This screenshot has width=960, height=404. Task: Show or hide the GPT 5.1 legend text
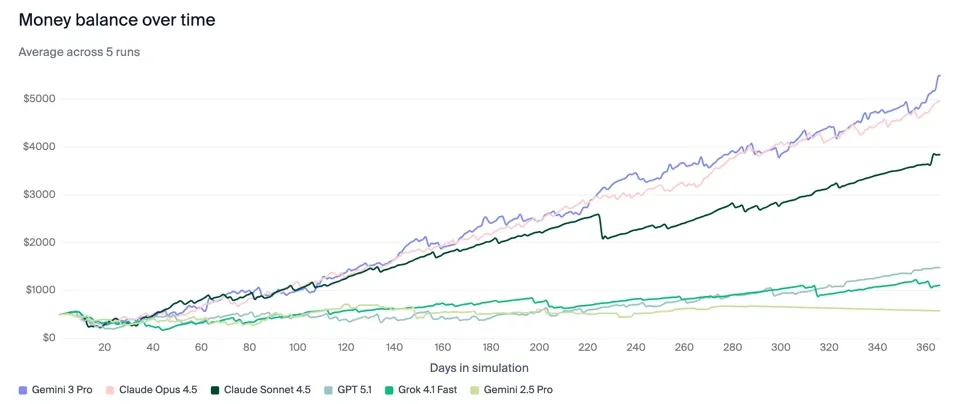point(355,389)
